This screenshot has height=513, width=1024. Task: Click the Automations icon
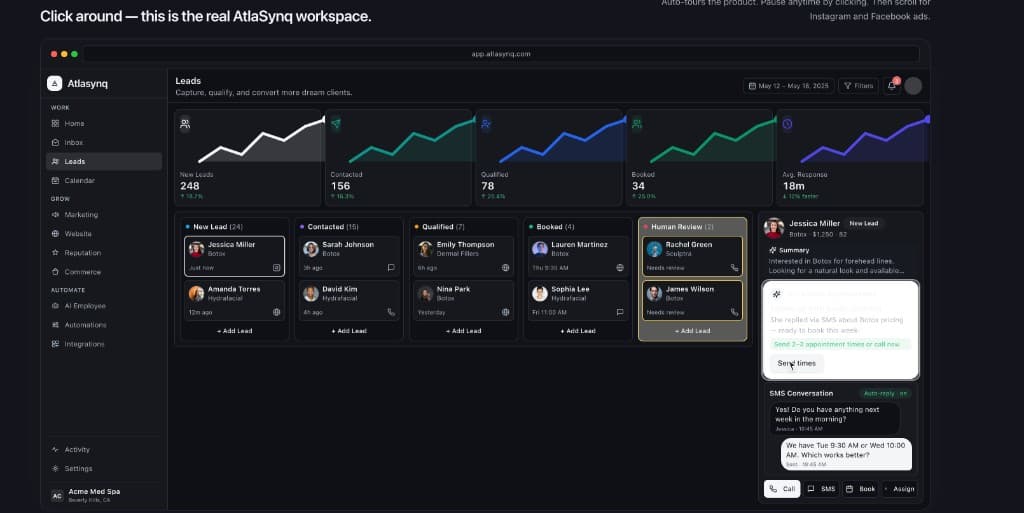click(x=56, y=324)
